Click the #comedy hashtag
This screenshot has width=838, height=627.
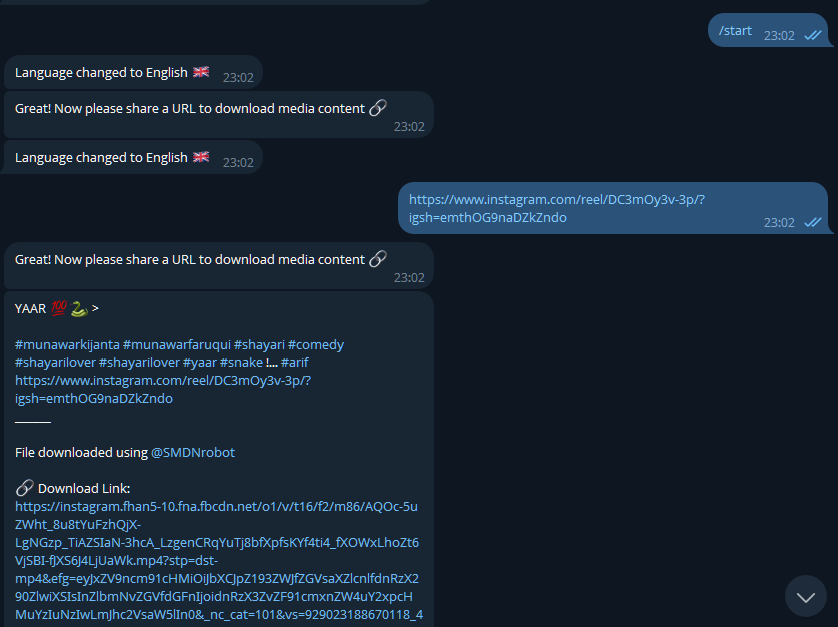click(x=316, y=345)
